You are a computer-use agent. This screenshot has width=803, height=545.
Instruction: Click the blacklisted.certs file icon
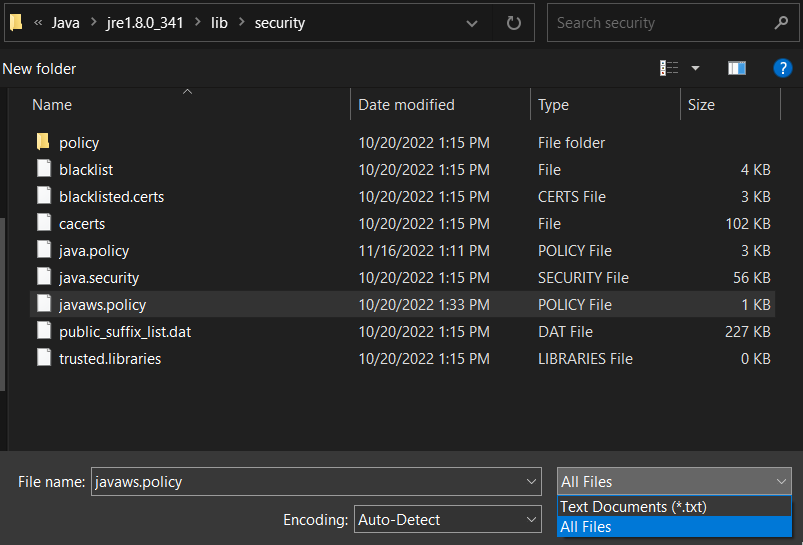point(44,196)
